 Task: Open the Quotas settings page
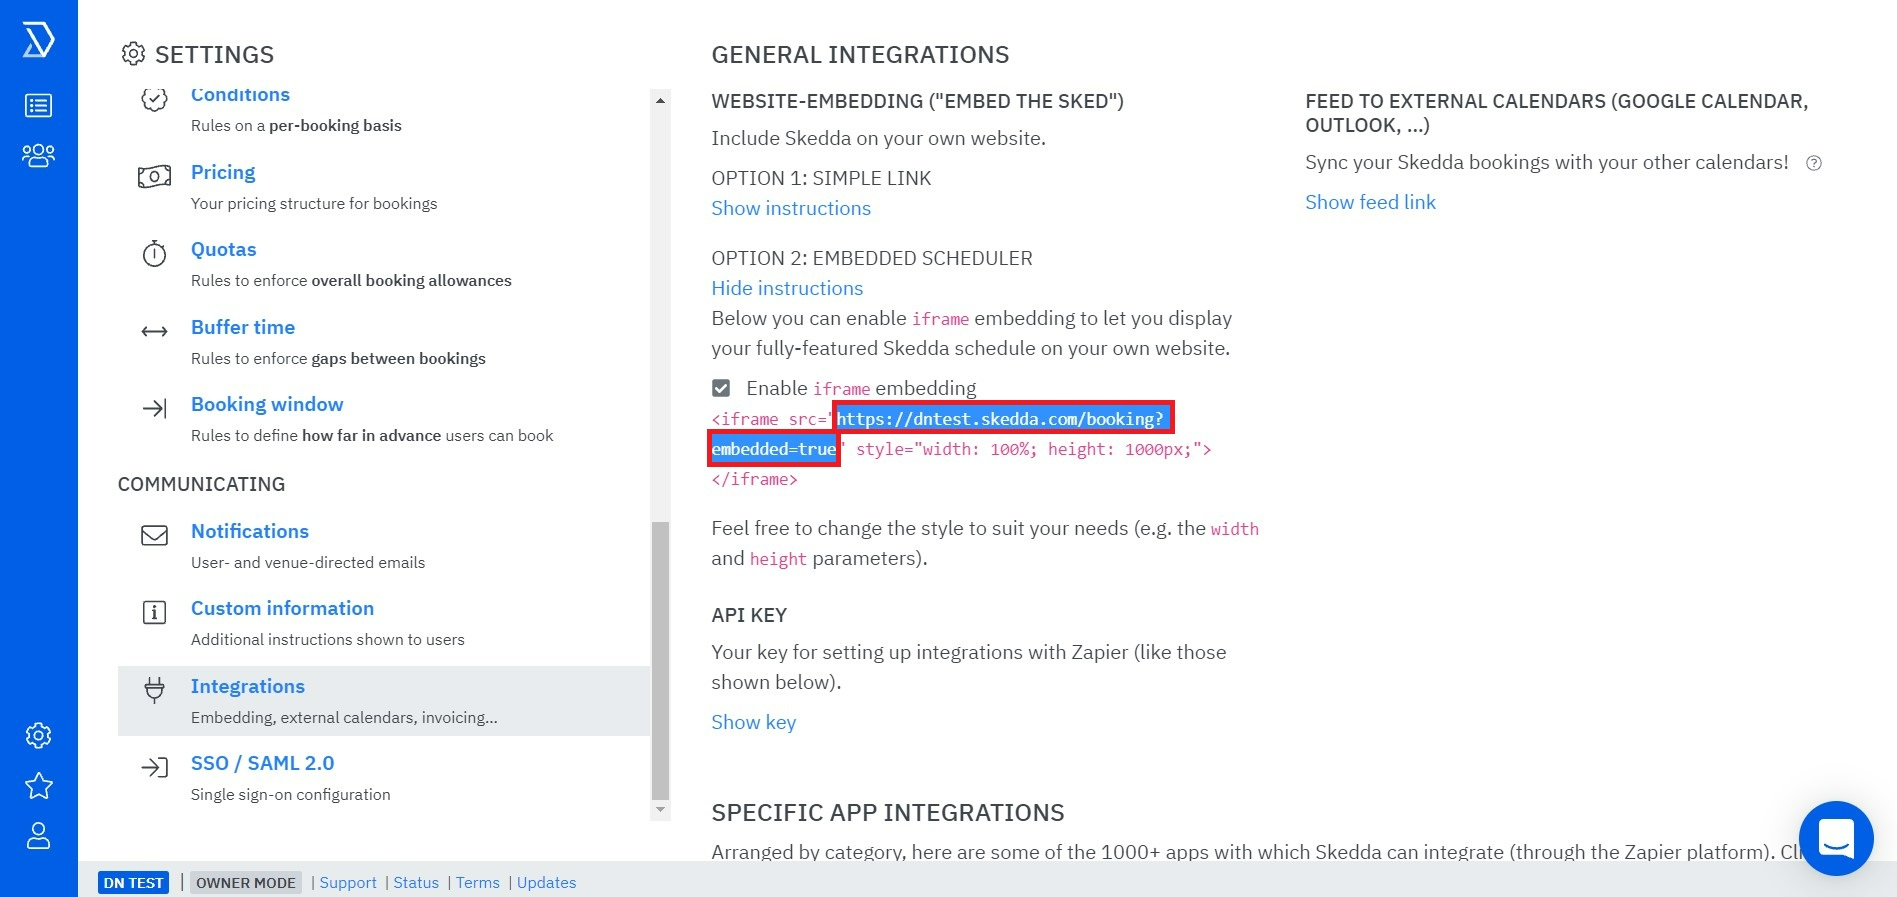tap(223, 249)
